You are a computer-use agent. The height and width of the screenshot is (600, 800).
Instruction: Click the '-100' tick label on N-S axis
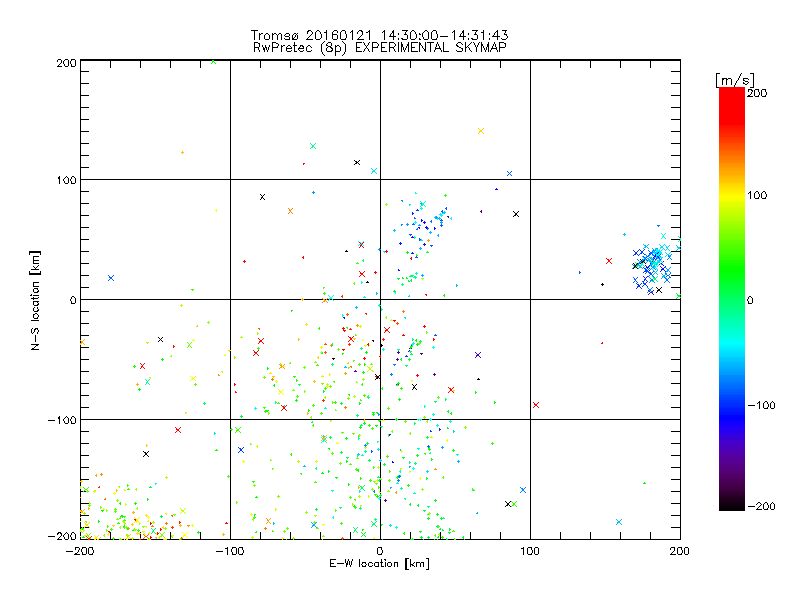(62, 420)
